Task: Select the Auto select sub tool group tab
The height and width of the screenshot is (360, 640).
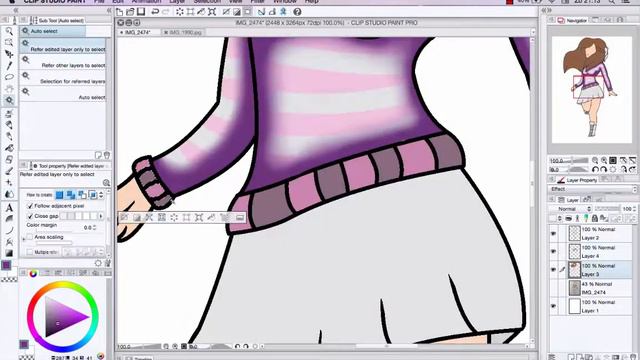Action: click(53, 31)
